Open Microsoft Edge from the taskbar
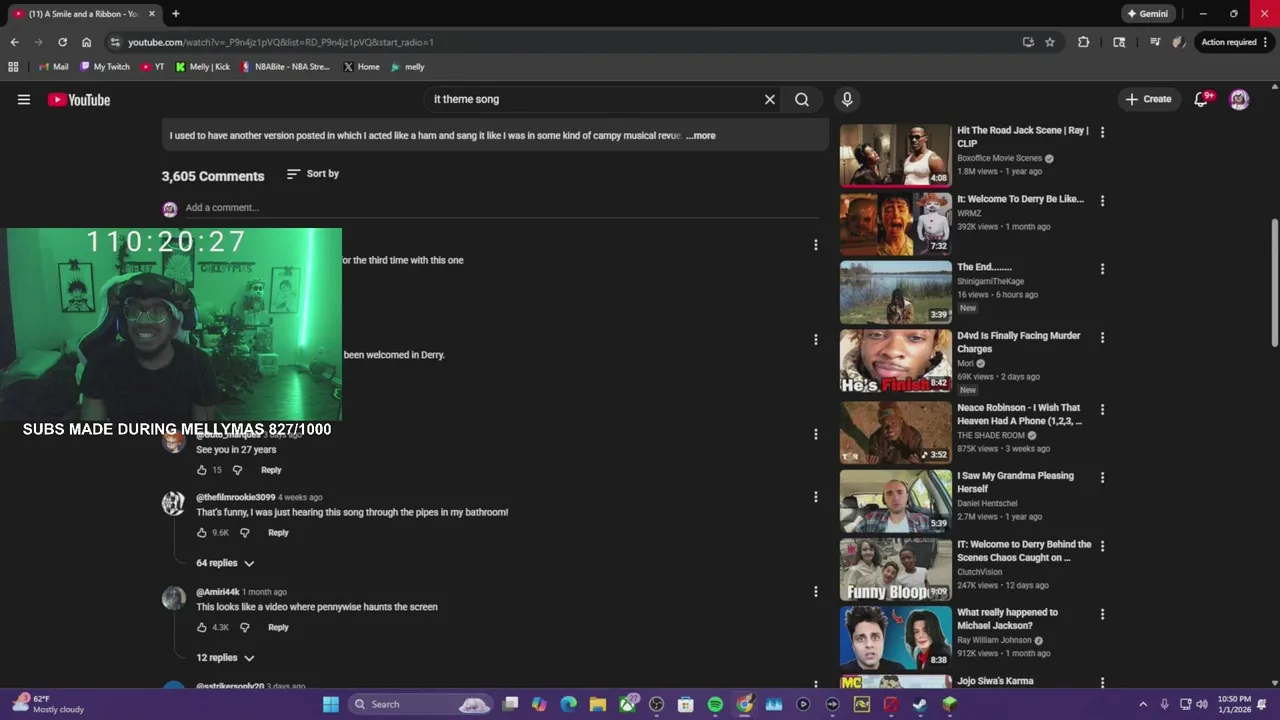This screenshot has height=720, width=1280. (569, 704)
